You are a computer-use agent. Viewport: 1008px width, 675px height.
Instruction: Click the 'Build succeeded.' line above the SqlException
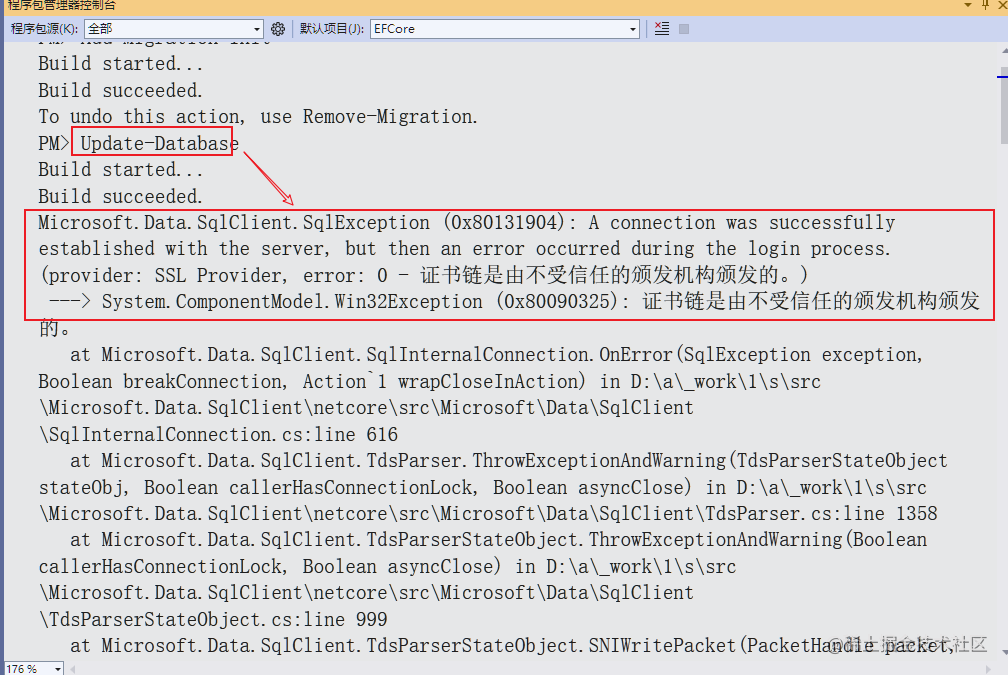click(x=120, y=196)
